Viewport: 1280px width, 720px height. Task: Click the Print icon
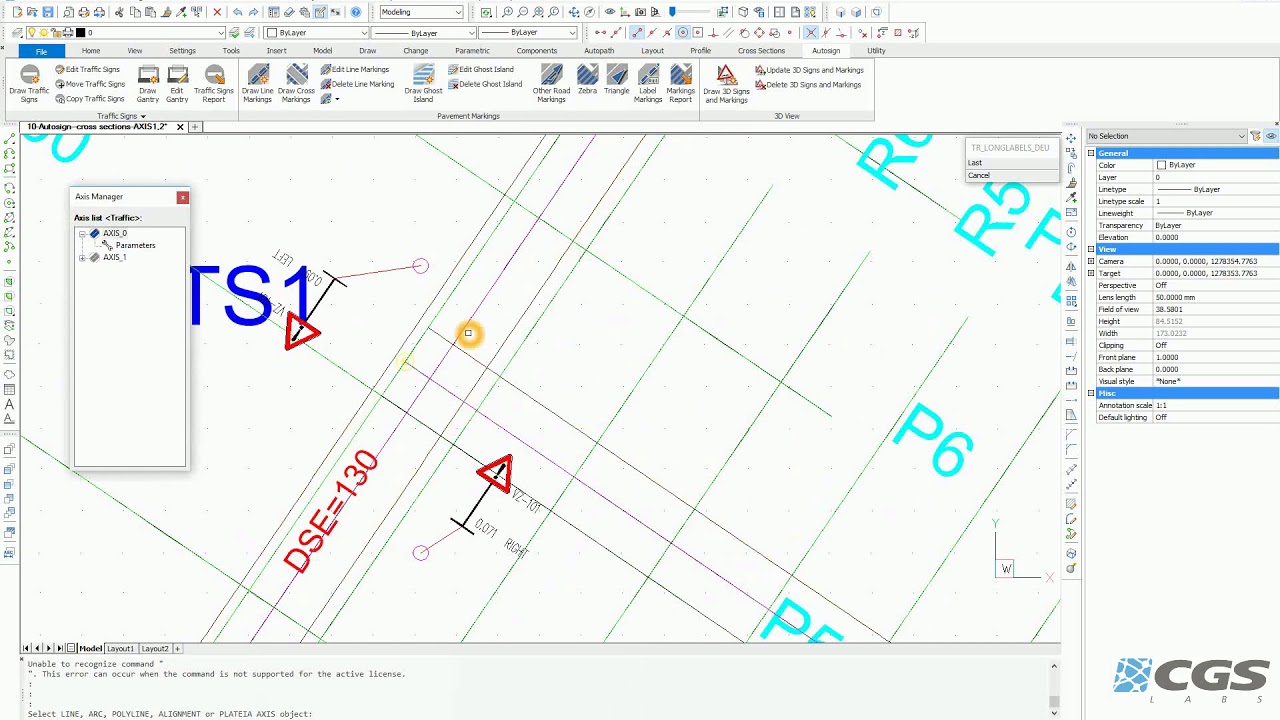[x=84, y=12]
